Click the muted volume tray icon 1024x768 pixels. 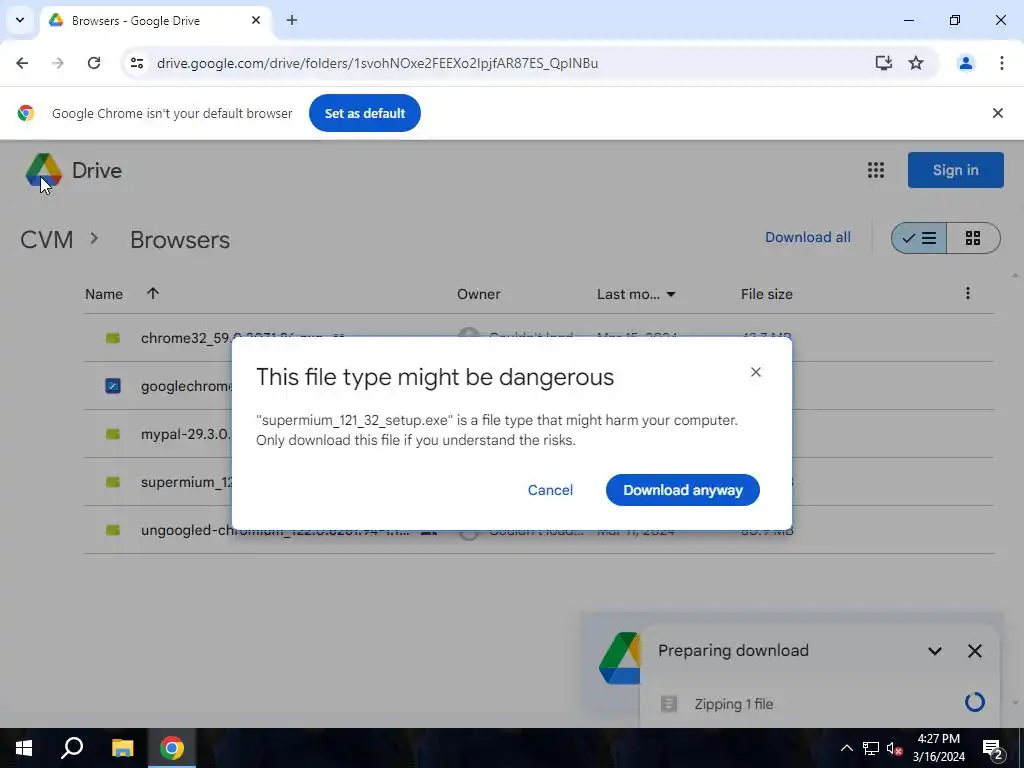894,748
